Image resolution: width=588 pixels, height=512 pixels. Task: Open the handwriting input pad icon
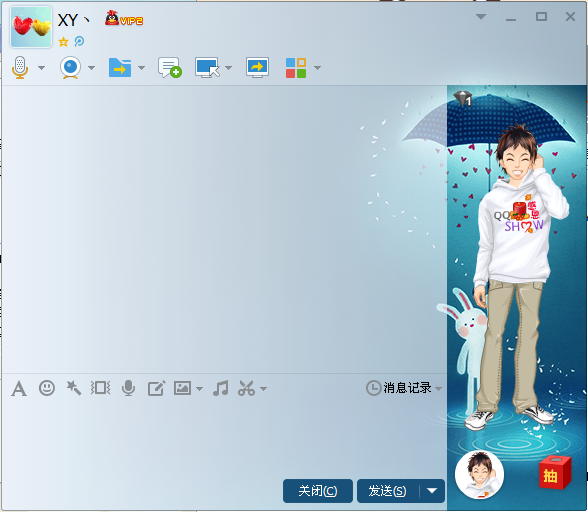[x=156, y=388]
